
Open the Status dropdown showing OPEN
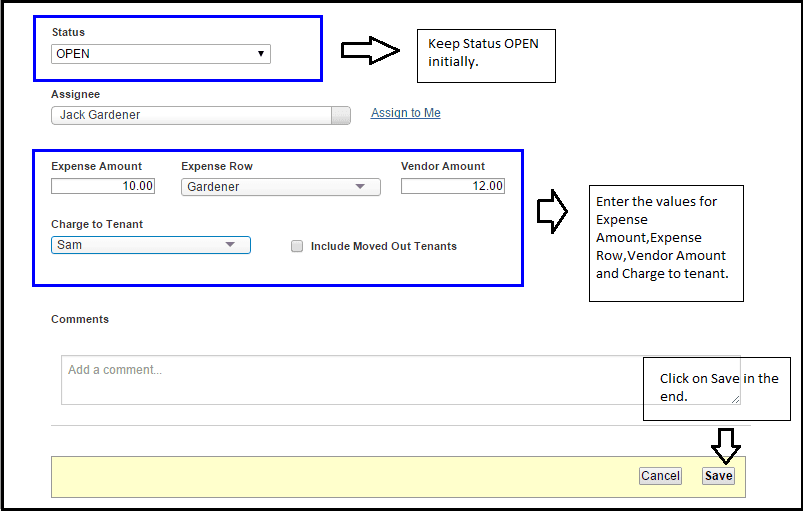tap(160, 54)
